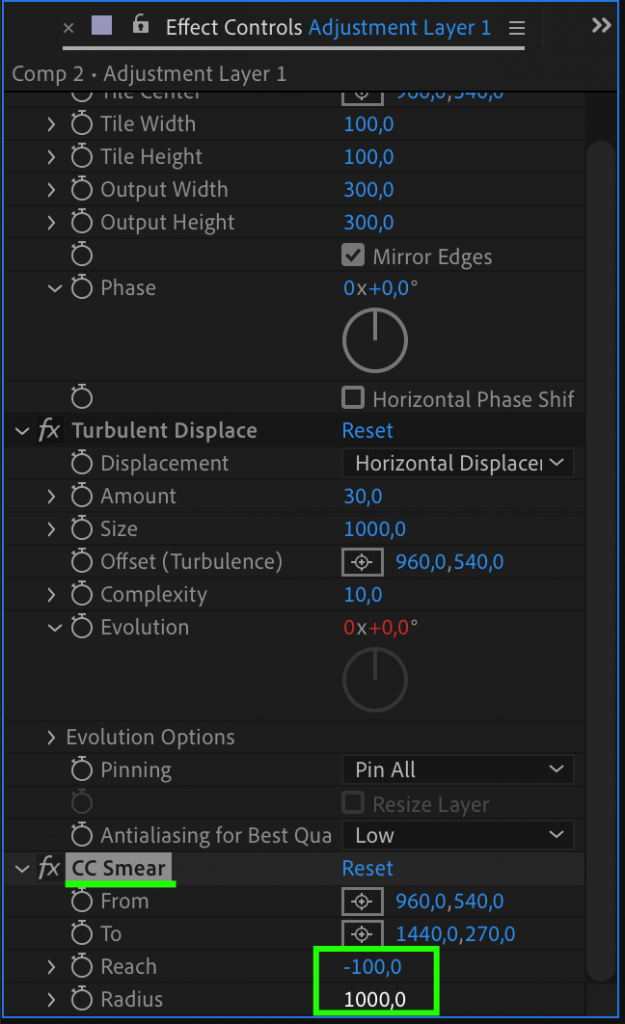Open the Displacement dropdown
The width and height of the screenshot is (625, 1024).
pos(457,463)
